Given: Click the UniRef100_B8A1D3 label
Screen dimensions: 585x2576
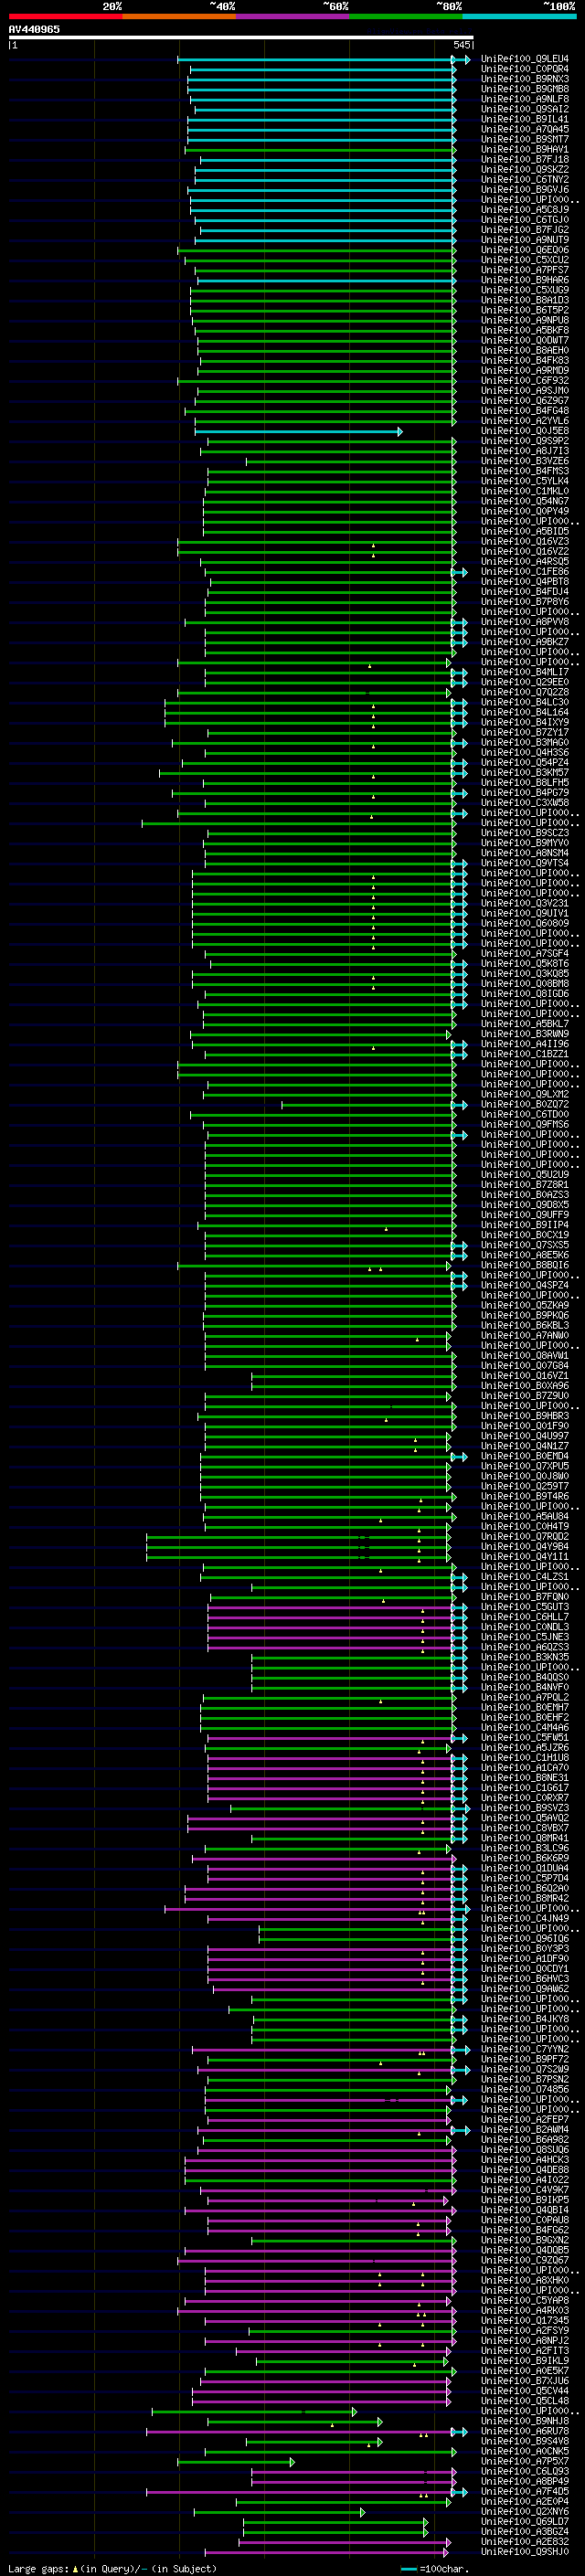Looking at the screenshot, I should (525, 300).
